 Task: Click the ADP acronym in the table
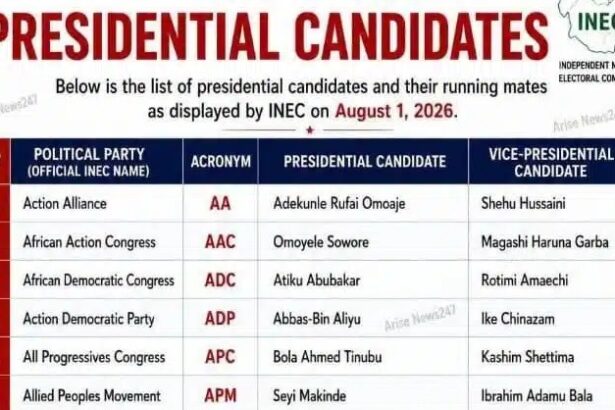click(x=220, y=319)
